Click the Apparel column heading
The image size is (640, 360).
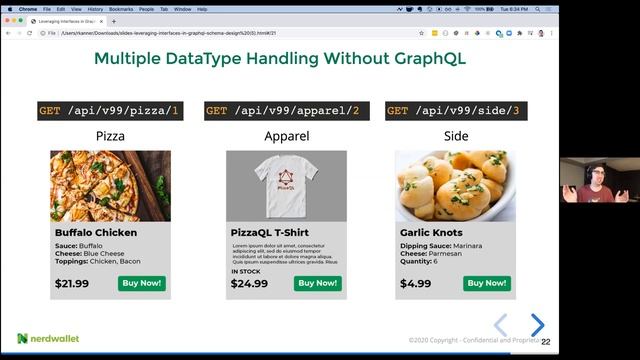[x=287, y=136]
